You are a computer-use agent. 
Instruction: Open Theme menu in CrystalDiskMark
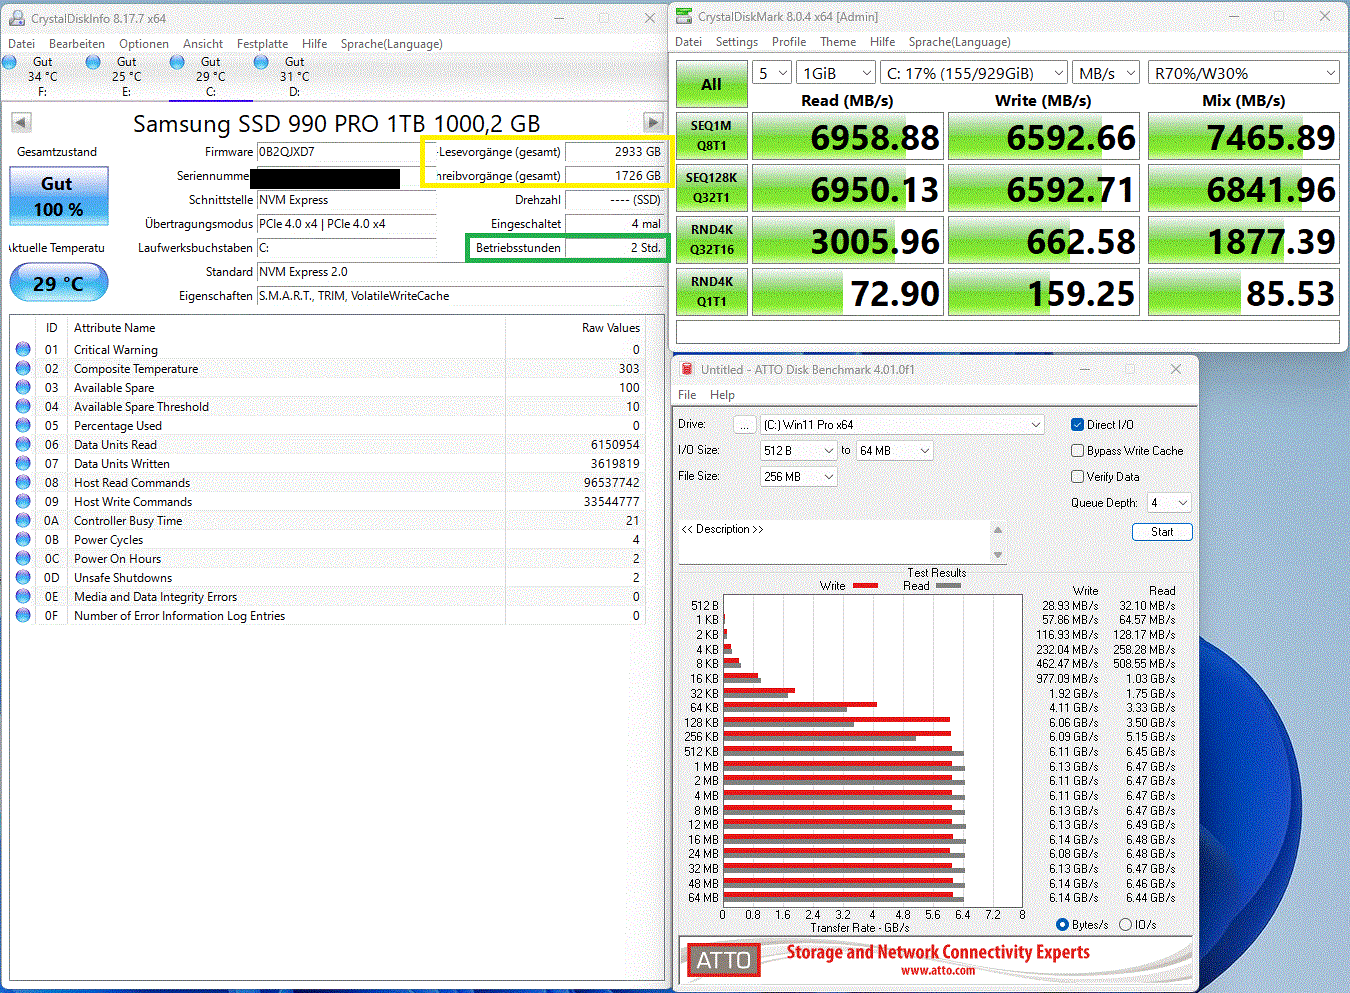pyautogui.click(x=838, y=42)
